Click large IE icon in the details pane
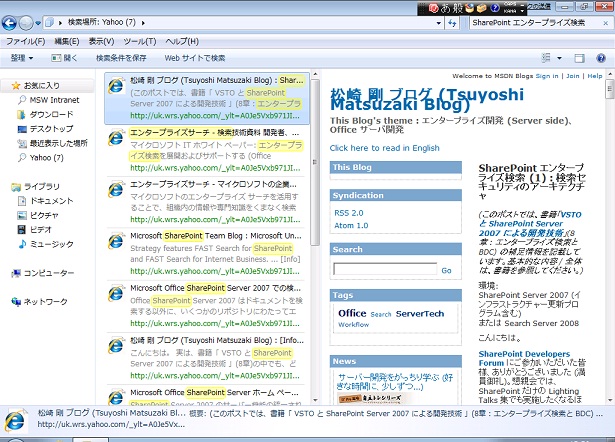 tap(15, 421)
